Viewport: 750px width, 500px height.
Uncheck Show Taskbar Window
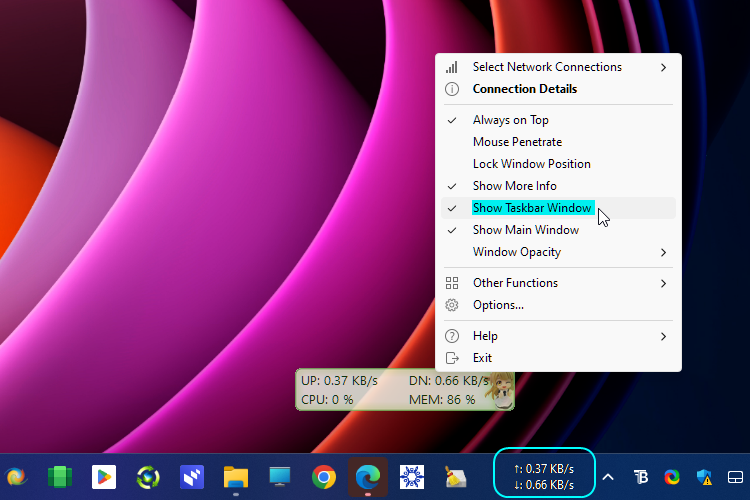558,208
